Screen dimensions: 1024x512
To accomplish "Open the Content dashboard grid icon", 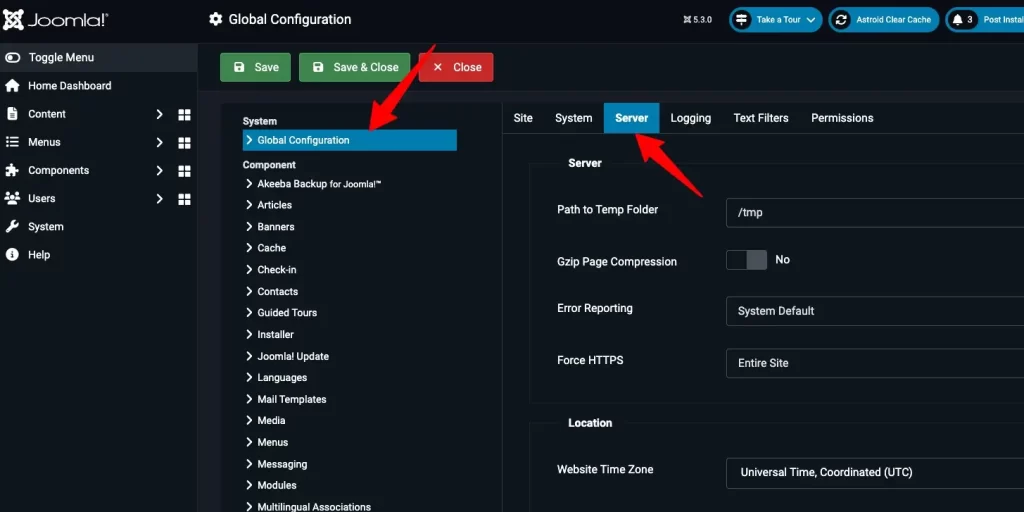I will click(x=184, y=115).
